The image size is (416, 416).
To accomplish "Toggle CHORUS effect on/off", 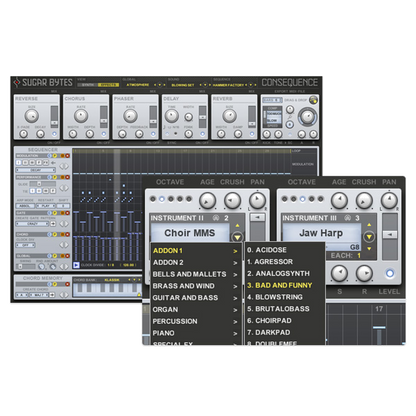I will (x=104, y=134).
